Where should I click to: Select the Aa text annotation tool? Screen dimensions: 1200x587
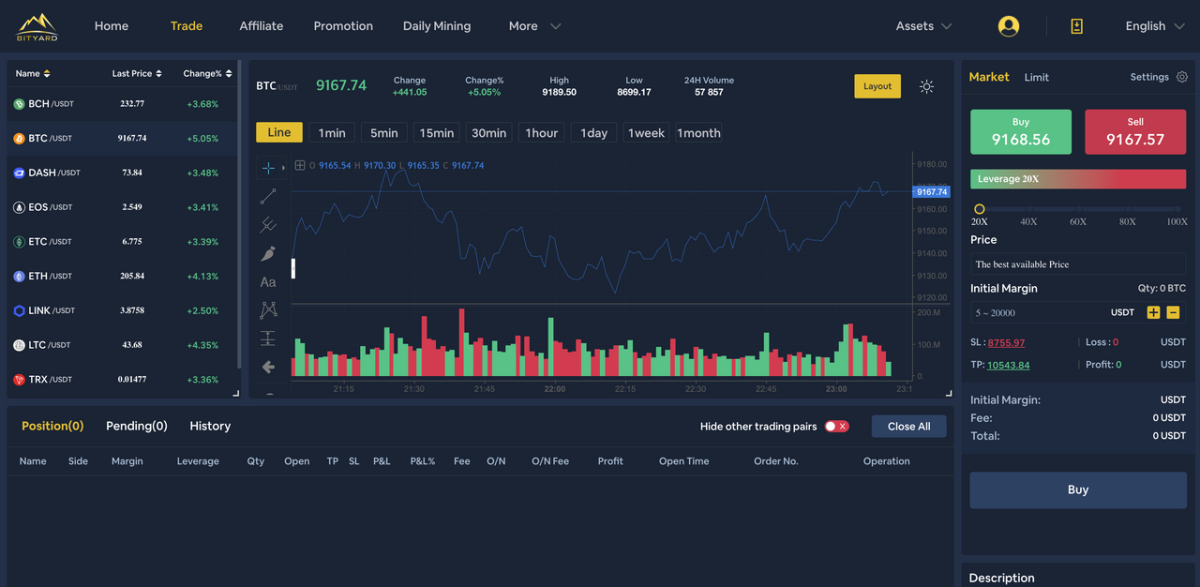[x=268, y=282]
